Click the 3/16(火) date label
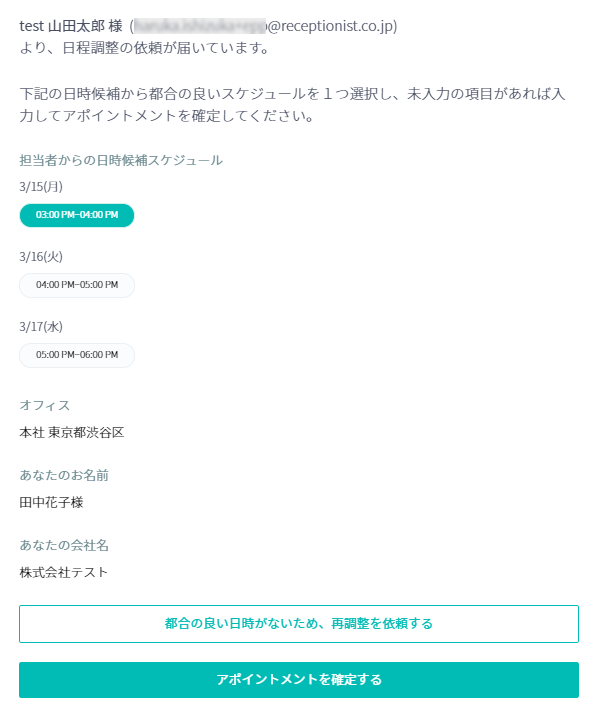 point(41,257)
